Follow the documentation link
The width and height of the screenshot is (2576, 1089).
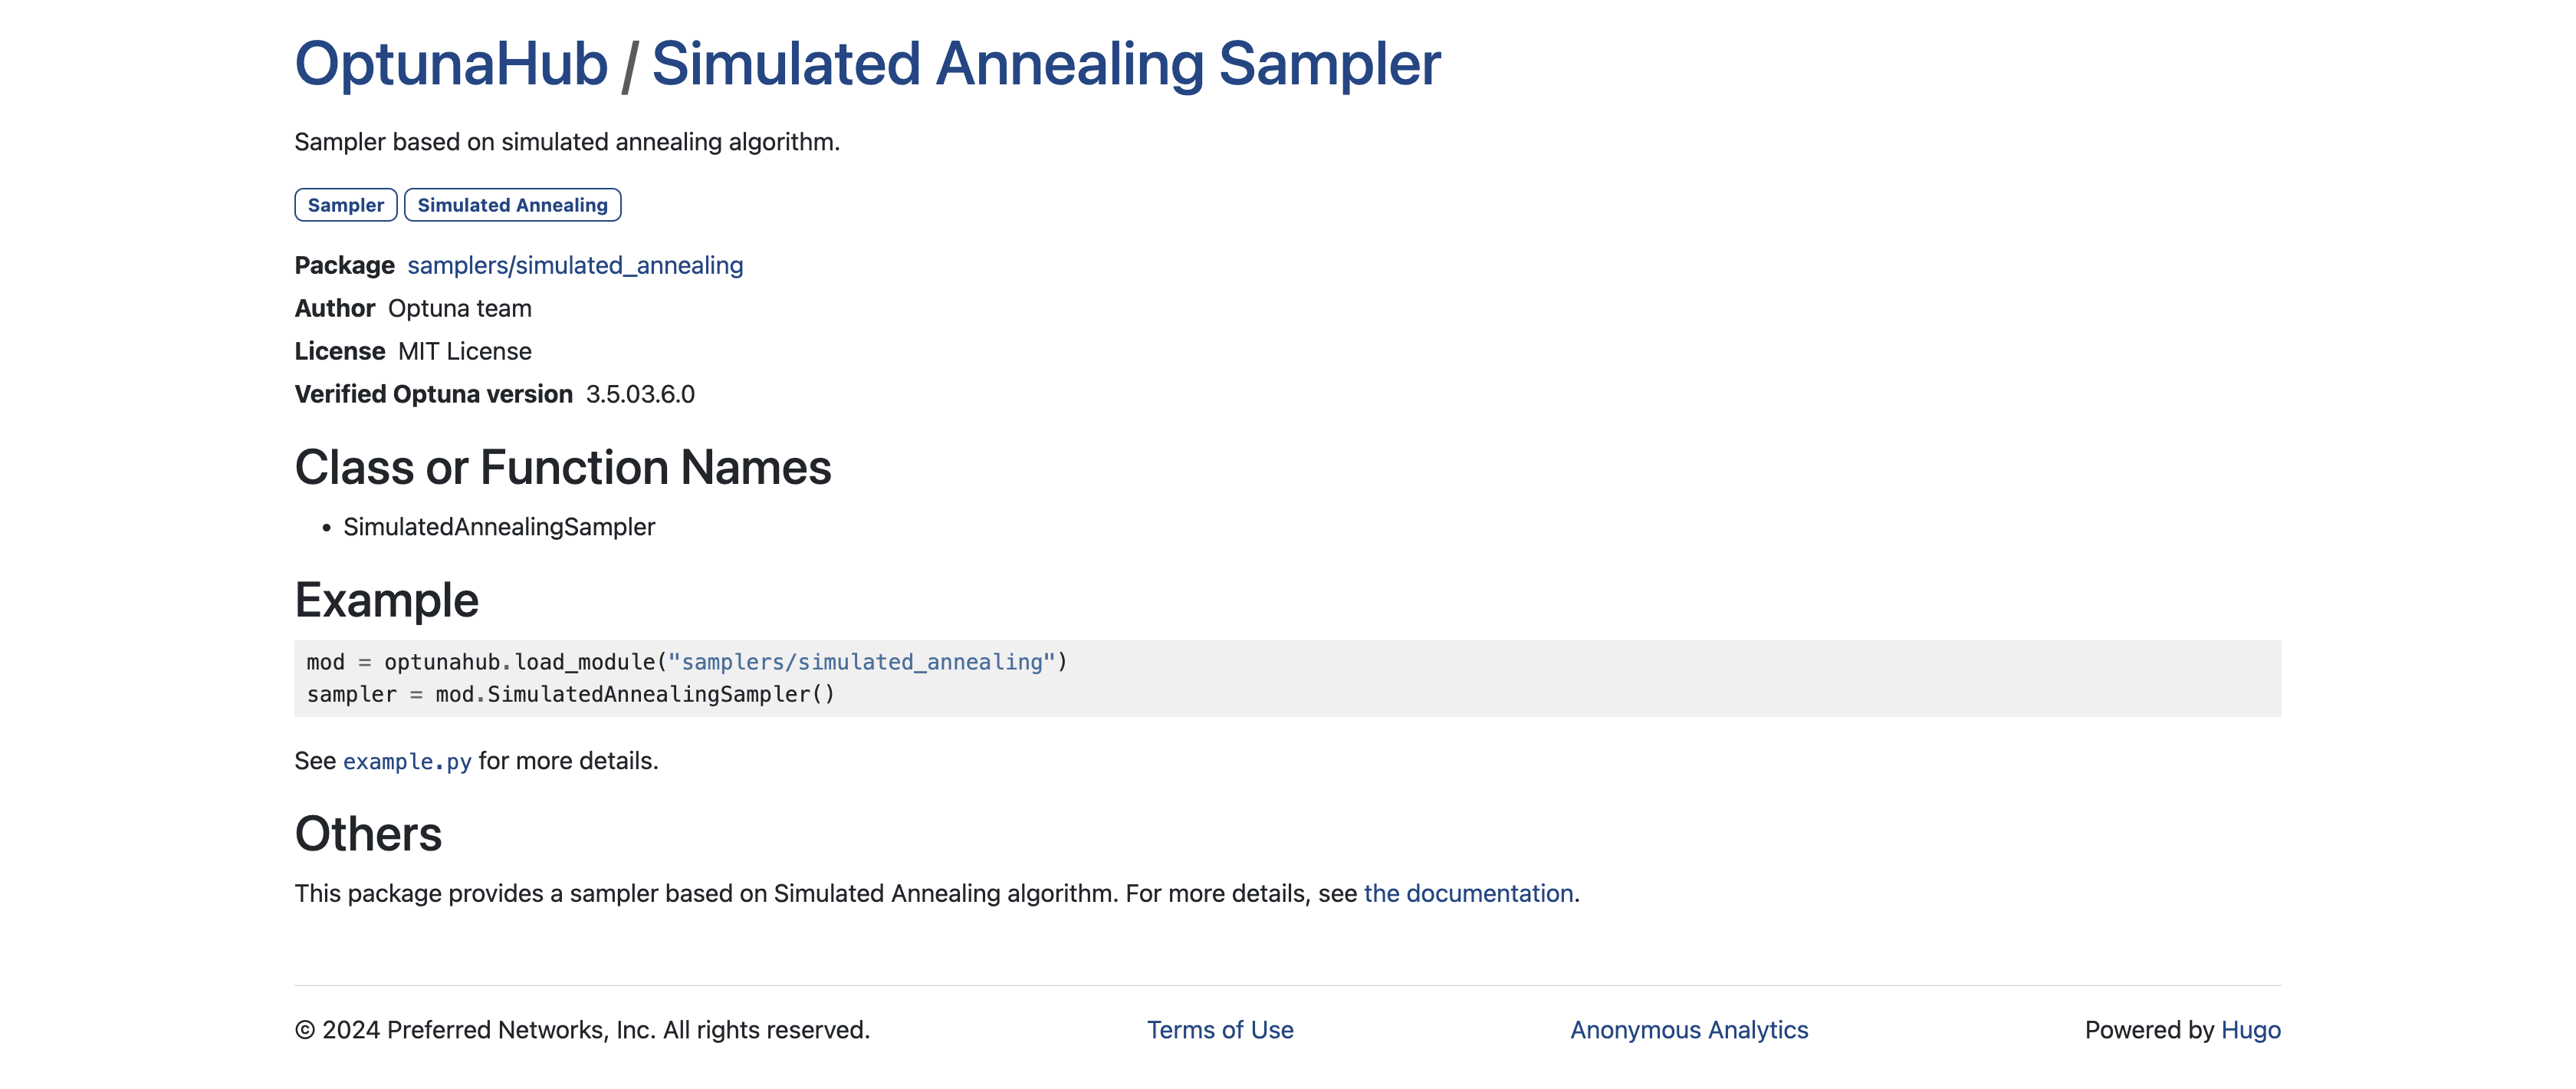tap(1468, 893)
